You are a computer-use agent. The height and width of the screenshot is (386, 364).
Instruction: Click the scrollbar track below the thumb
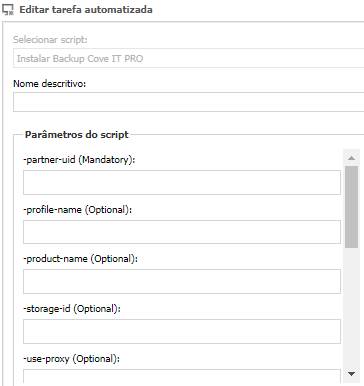coord(351,307)
